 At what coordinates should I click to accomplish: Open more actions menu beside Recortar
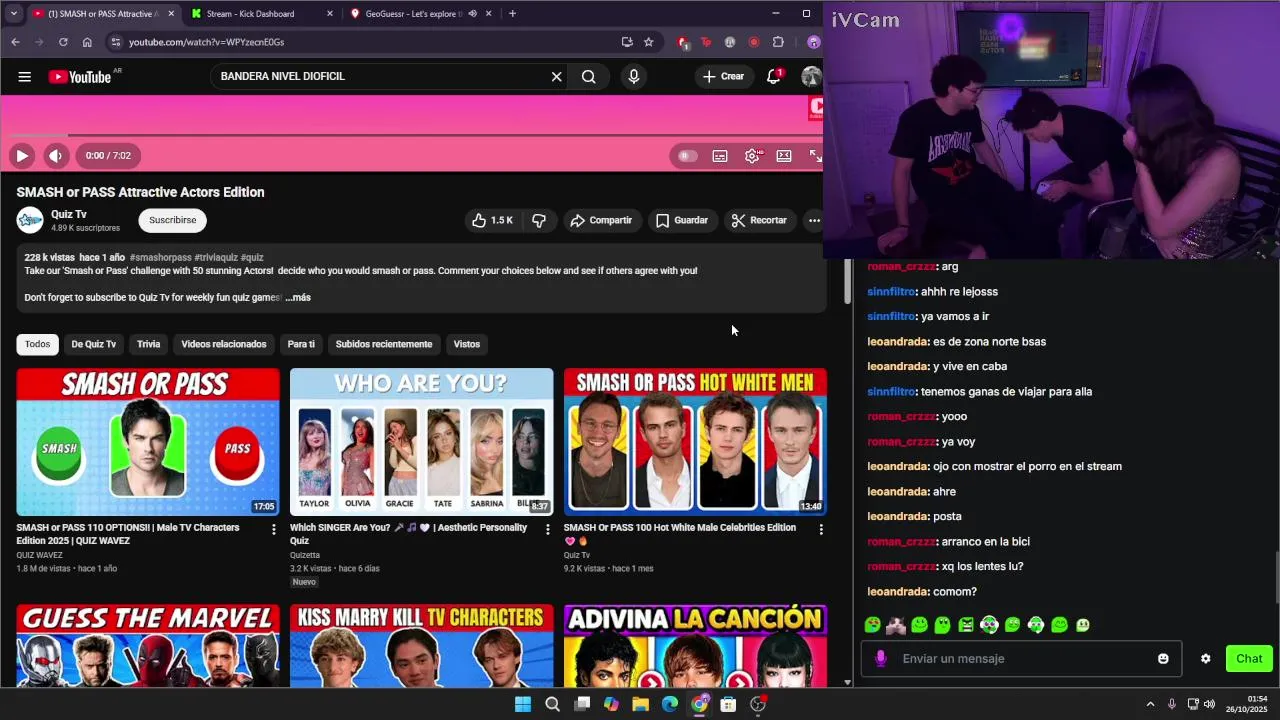pos(814,220)
